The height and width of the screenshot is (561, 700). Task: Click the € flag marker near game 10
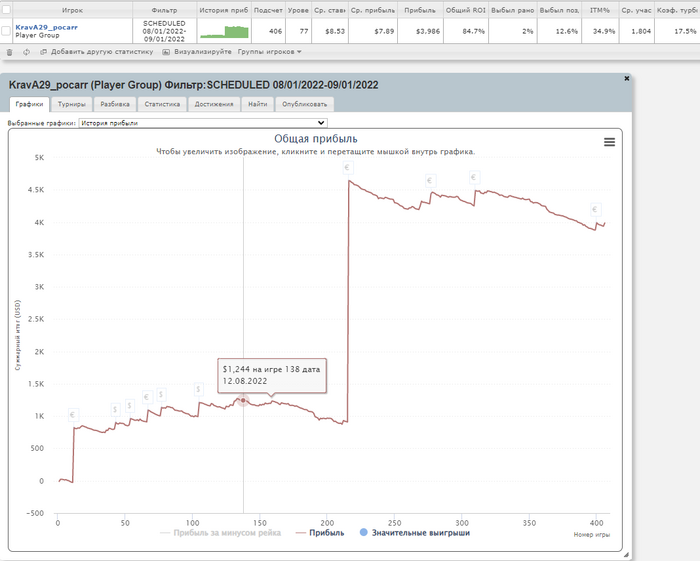tap(74, 415)
